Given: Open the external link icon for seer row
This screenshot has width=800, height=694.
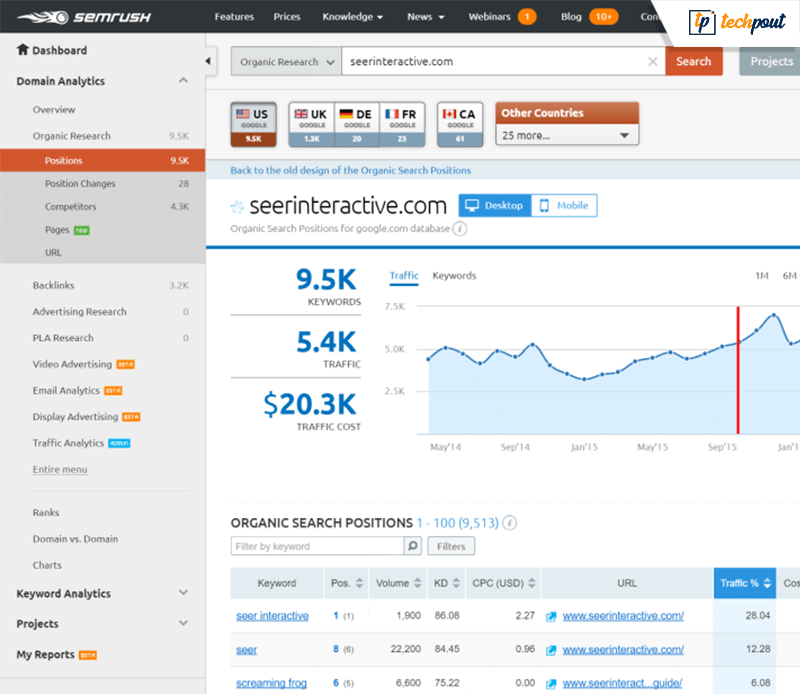Looking at the screenshot, I should 551,650.
